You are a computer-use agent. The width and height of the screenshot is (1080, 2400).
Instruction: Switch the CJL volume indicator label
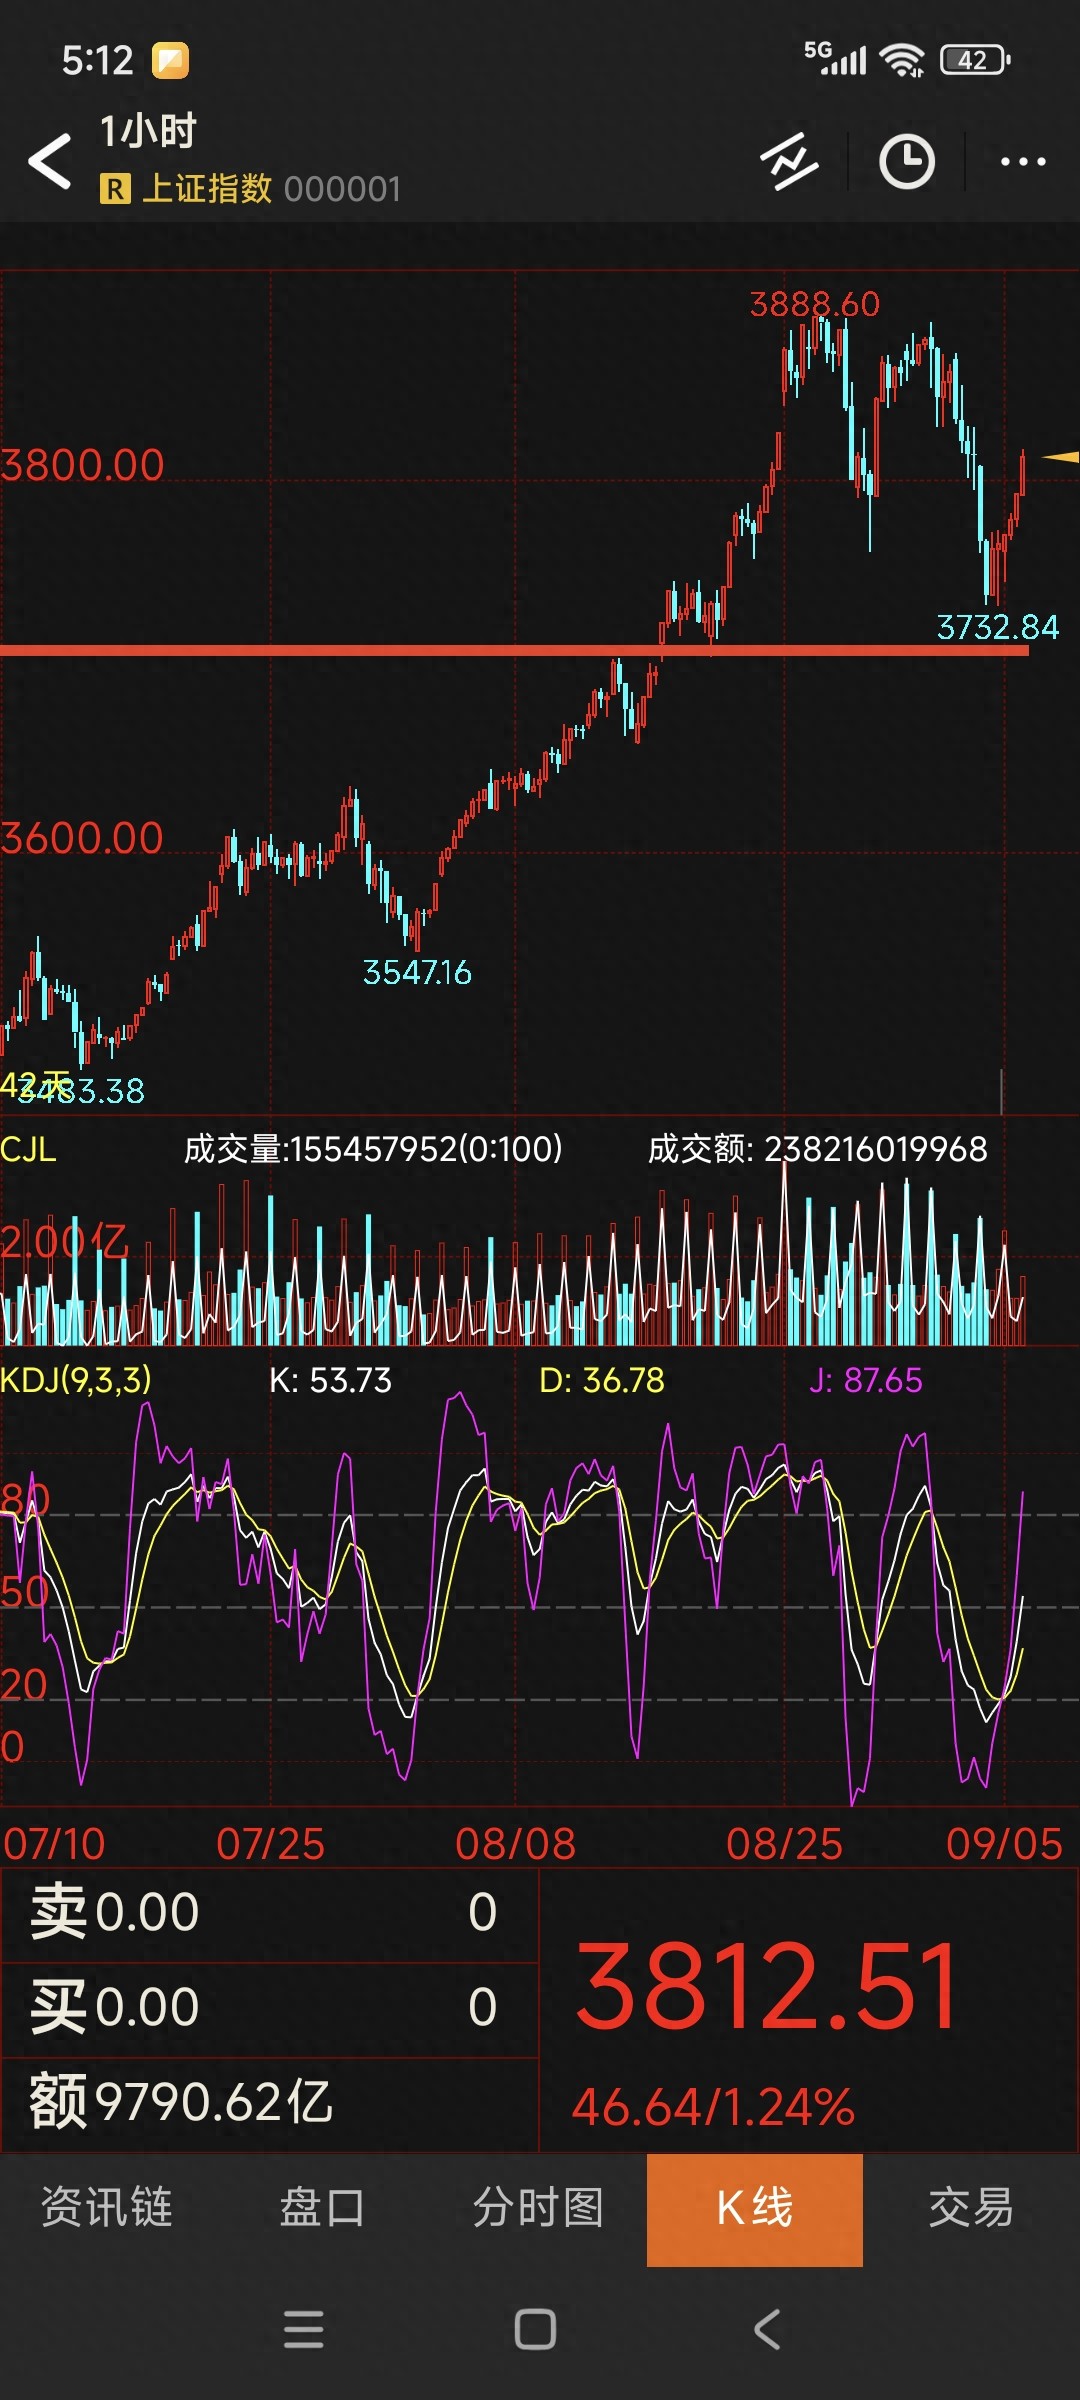tap(28, 1149)
